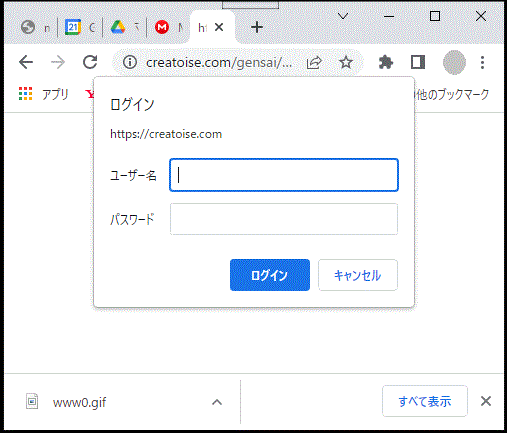507x433 pixels.
Task: Click the share page icon
Action: (314, 62)
